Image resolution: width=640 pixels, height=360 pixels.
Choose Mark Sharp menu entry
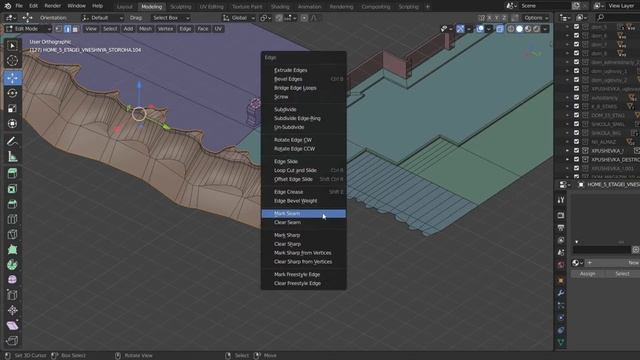[304, 235]
